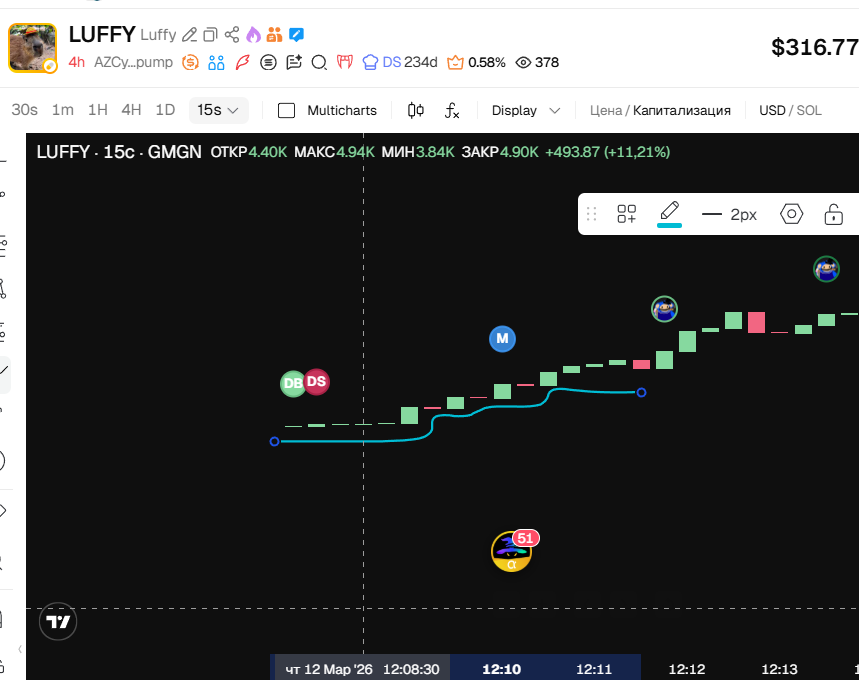This screenshot has height=680, width=859.
Task: Click the purple flame icon in header
Action: click(x=253, y=35)
